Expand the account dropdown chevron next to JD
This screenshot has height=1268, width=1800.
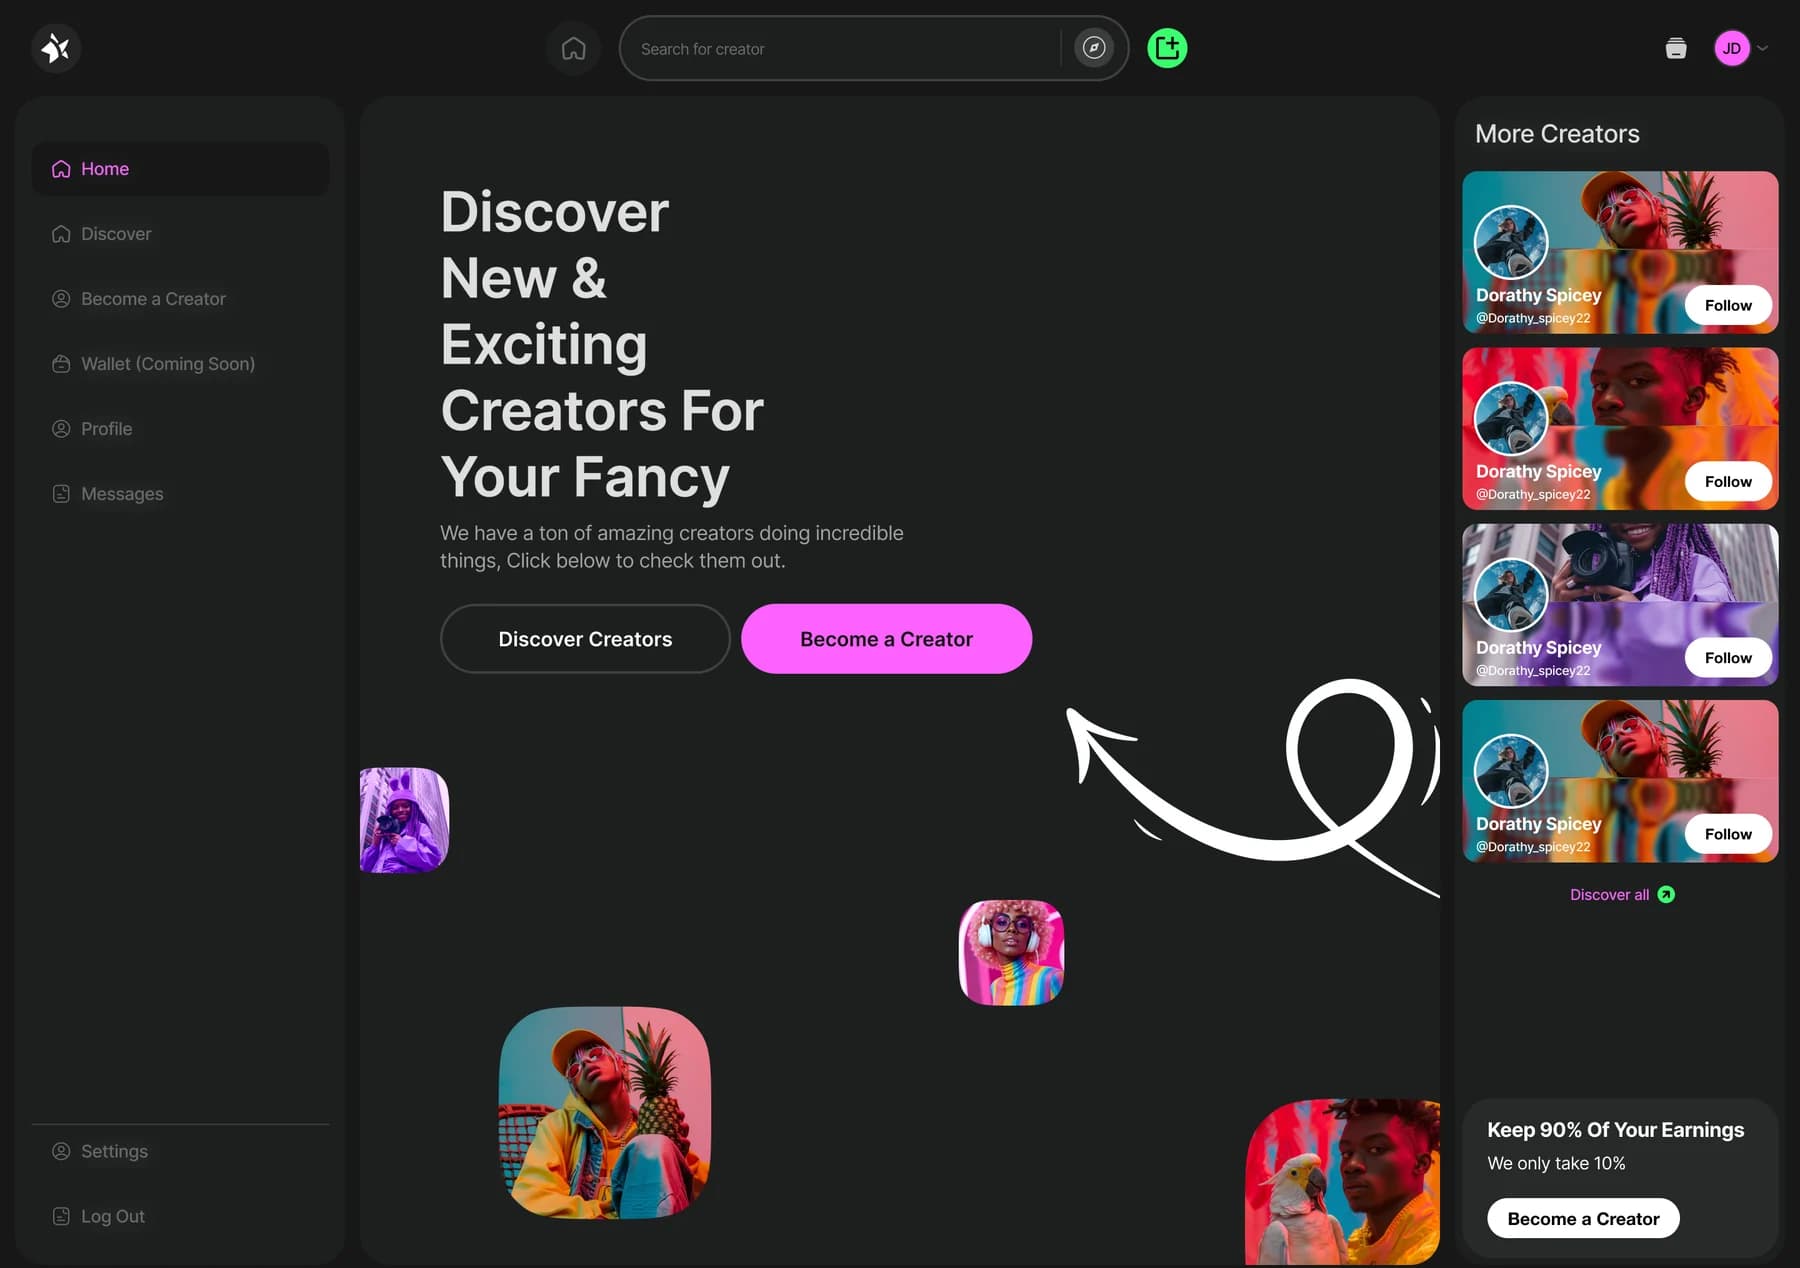[1763, 48]
